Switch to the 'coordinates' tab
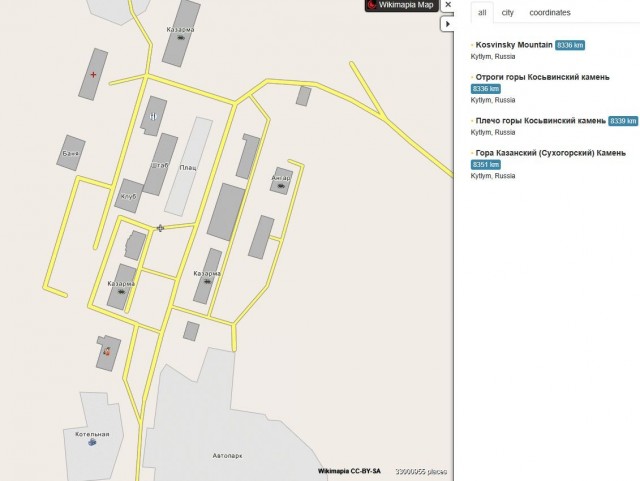This screenshot has width=640, height=481. click(550, 13)
